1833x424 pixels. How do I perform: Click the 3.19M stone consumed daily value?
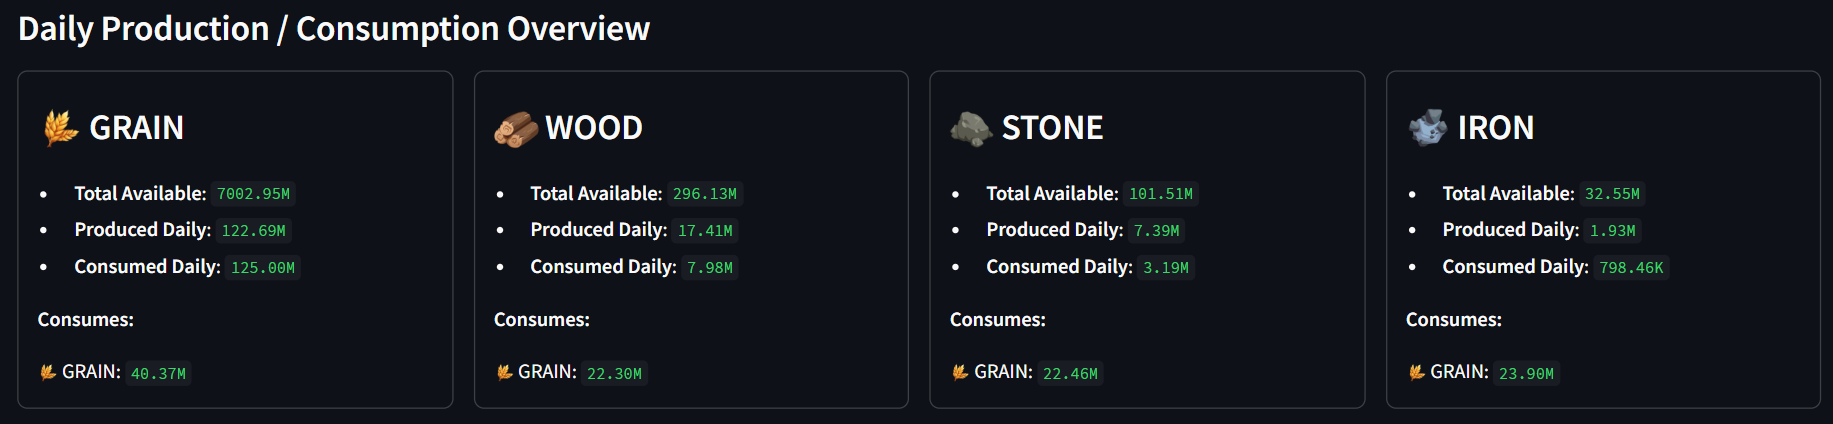click(1166, 268)
